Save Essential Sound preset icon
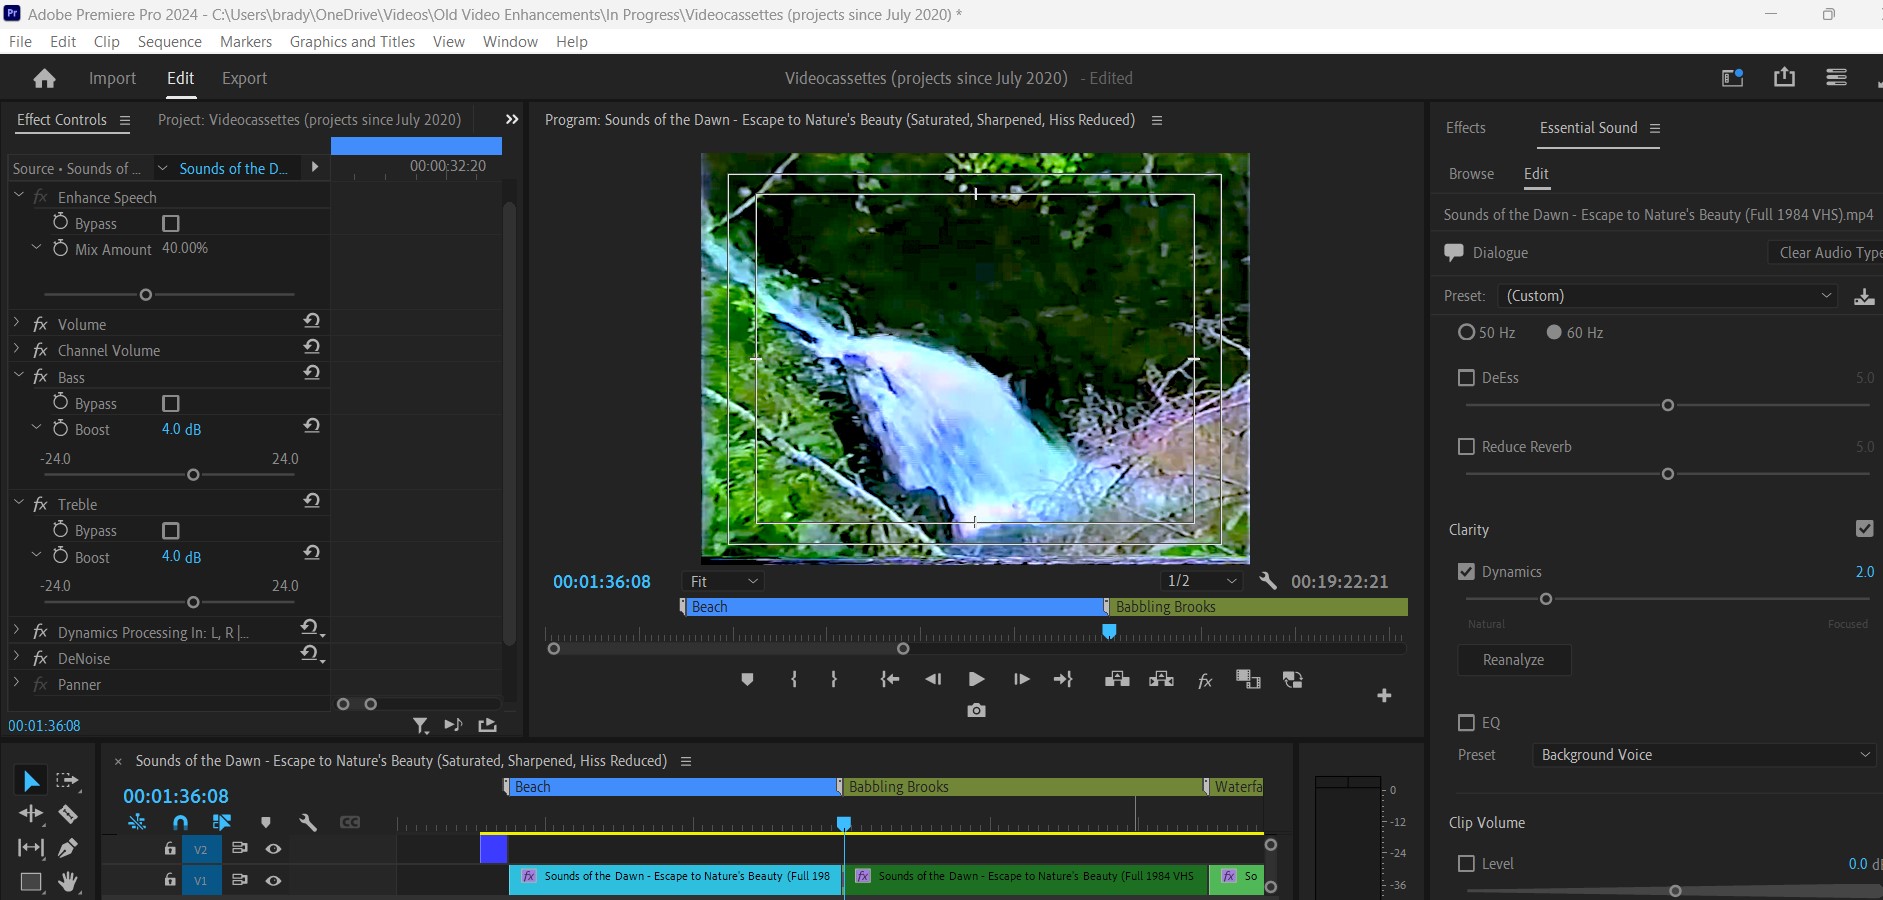This screenshot has height=900, width=1883. coord(1864,296)
